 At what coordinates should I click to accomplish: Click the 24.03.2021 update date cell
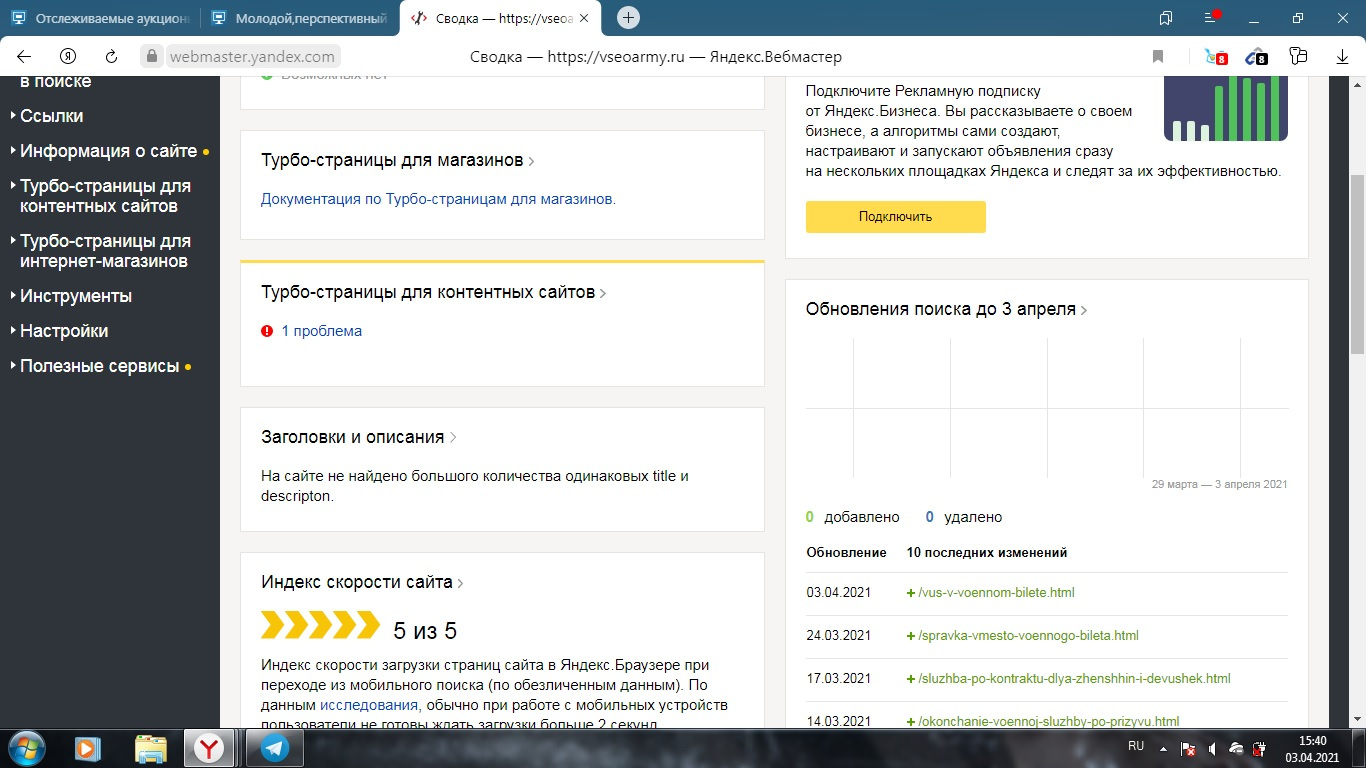click(839, 636)
